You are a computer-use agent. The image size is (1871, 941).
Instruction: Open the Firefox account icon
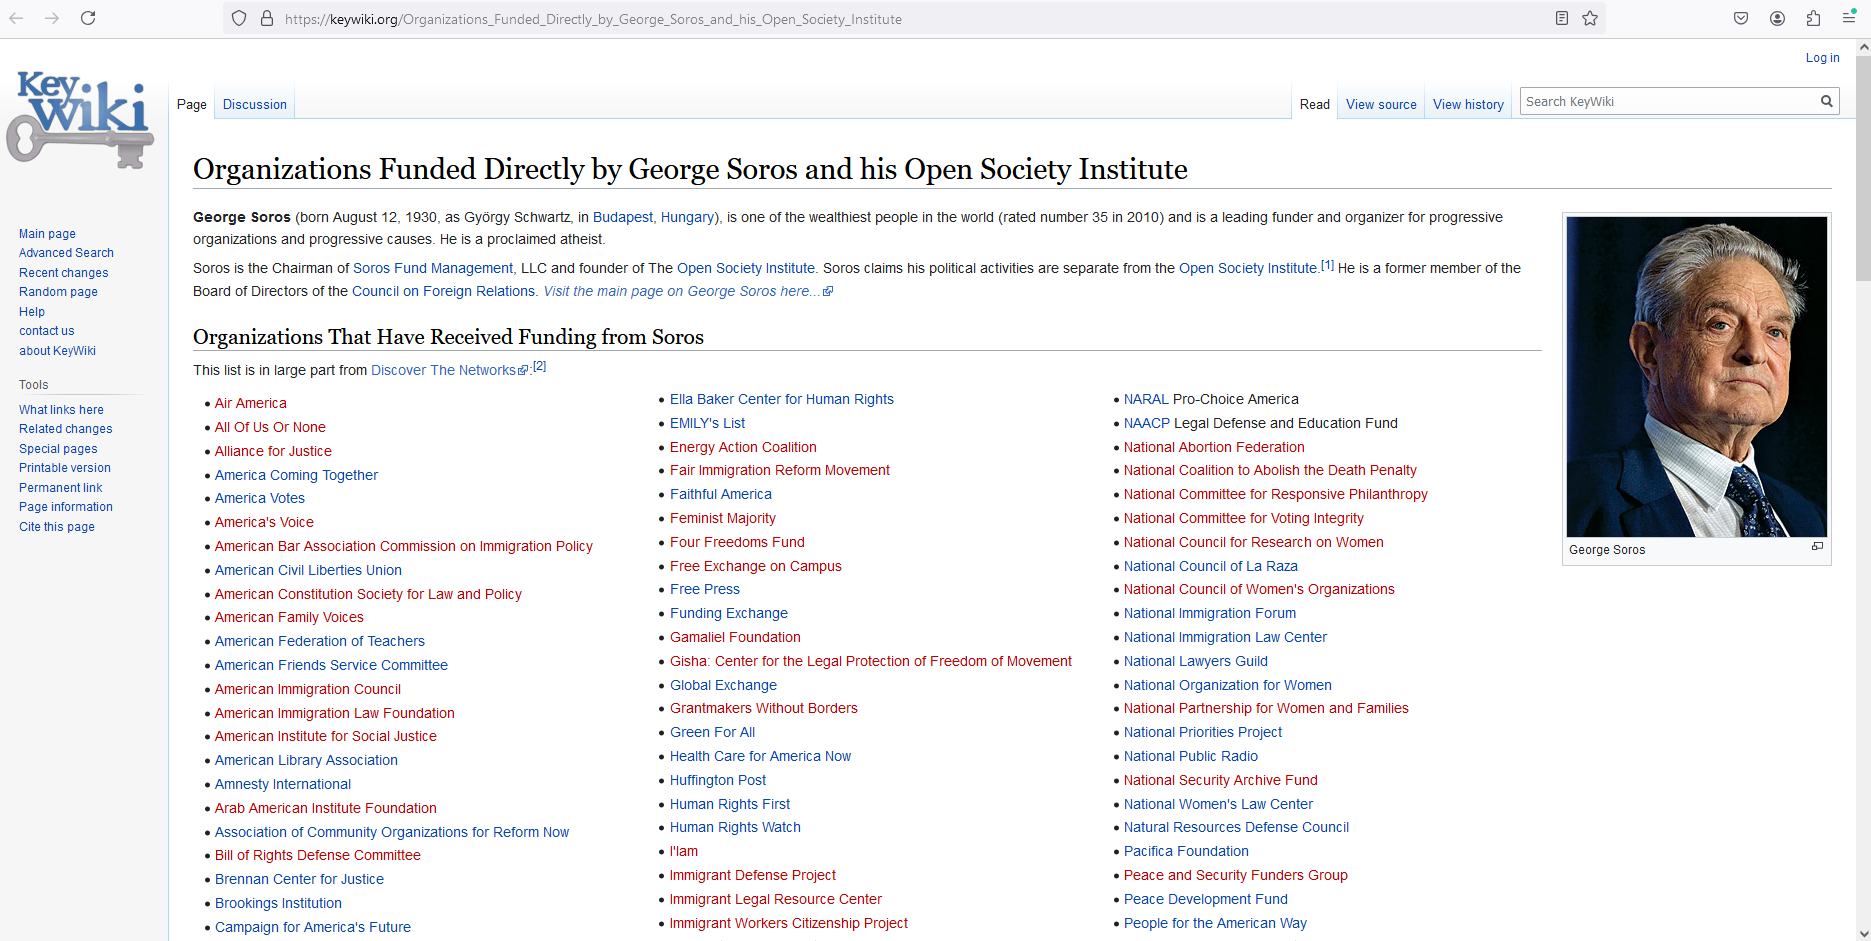(1777, 18)
